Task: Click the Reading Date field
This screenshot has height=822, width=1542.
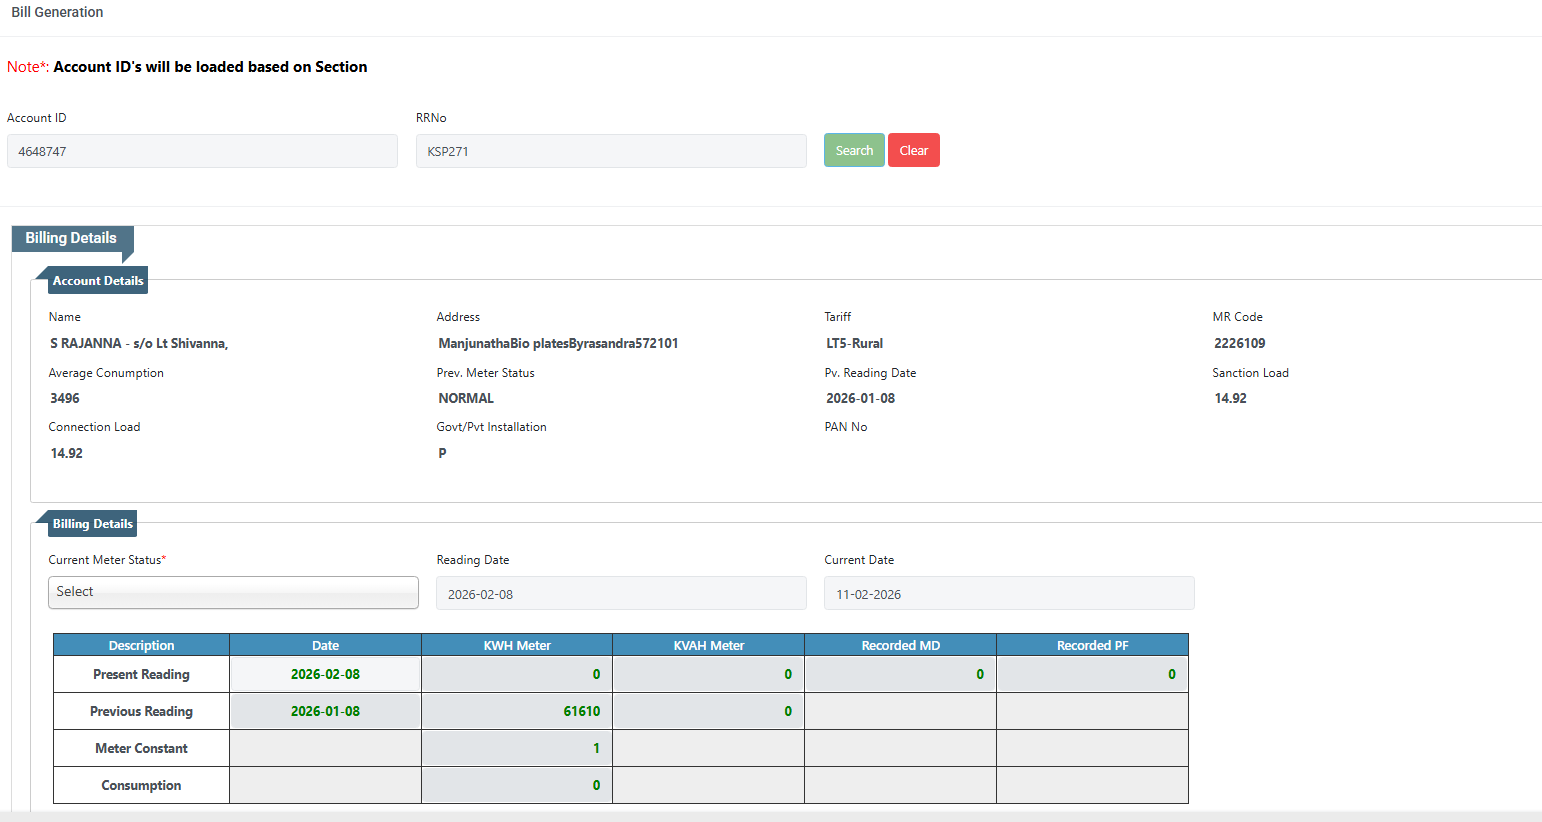Action: (620, 594)
